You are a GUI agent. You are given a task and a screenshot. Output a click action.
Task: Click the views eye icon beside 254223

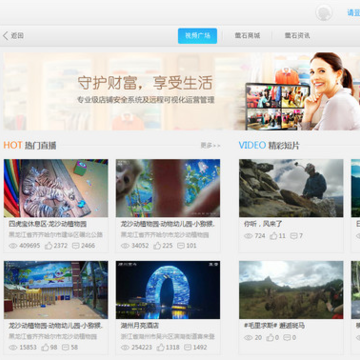click(125, 348)
